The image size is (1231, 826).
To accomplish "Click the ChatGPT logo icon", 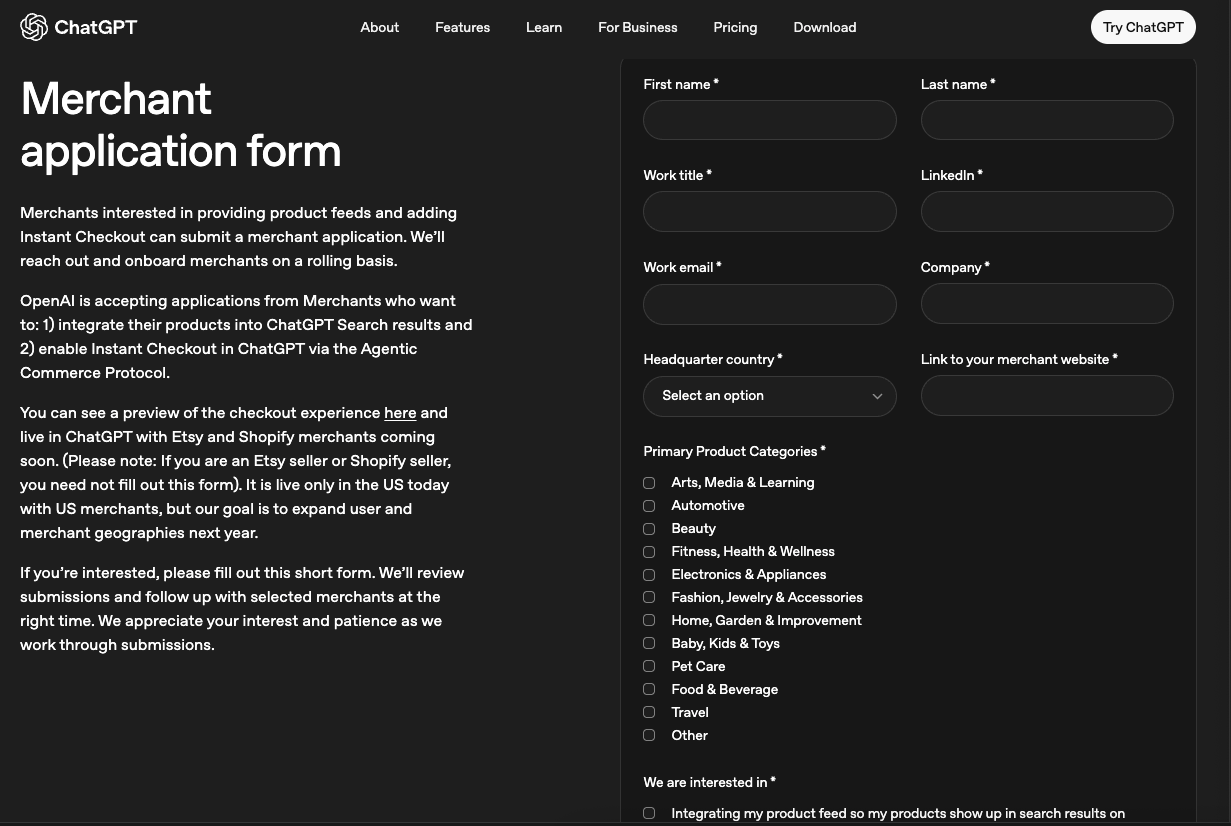I will [x=34, y=27].
